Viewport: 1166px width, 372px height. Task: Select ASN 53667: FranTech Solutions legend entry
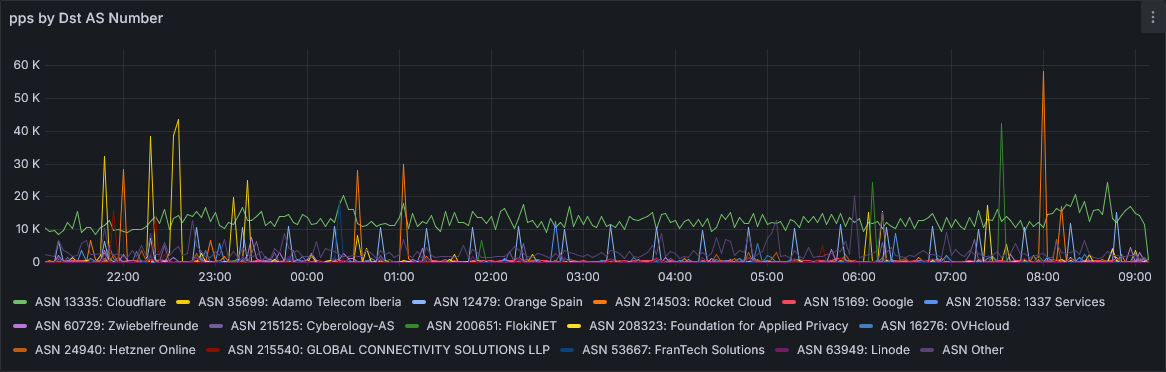click(673, 350)
